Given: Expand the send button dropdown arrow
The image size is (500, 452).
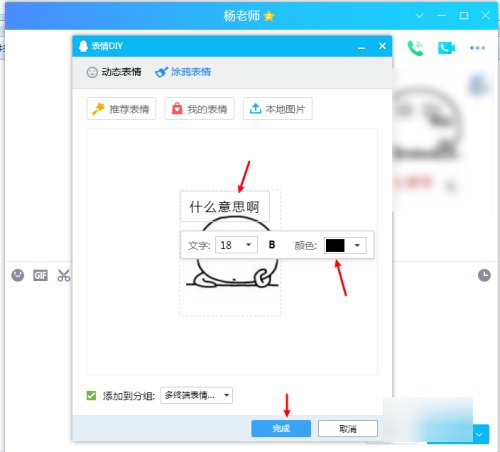Looking at the screenshot, I should coord(479,435).
